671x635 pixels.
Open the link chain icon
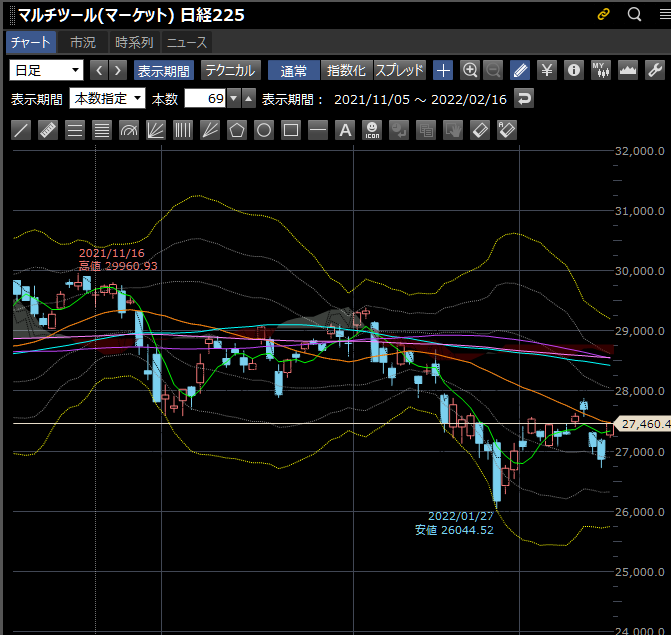[x=603, y=14]
